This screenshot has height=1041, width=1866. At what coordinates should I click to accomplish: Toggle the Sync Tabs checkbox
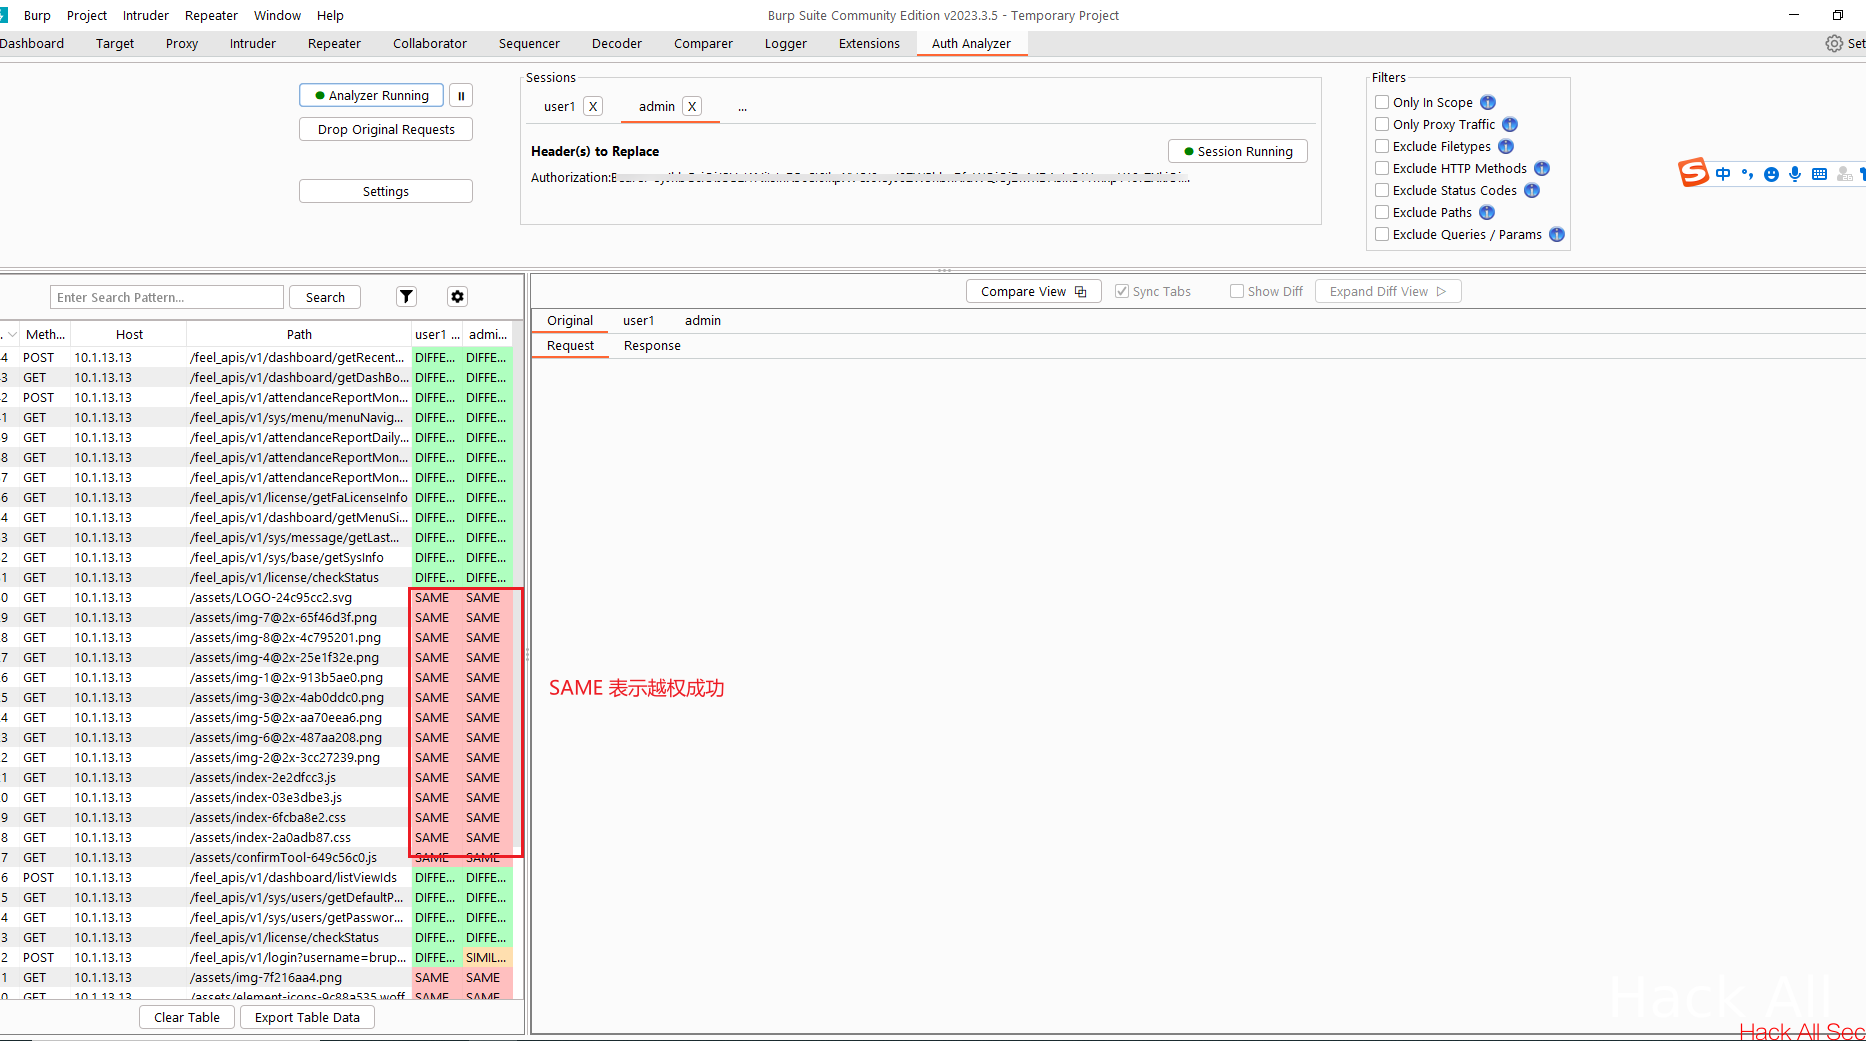coord(1122,292)
